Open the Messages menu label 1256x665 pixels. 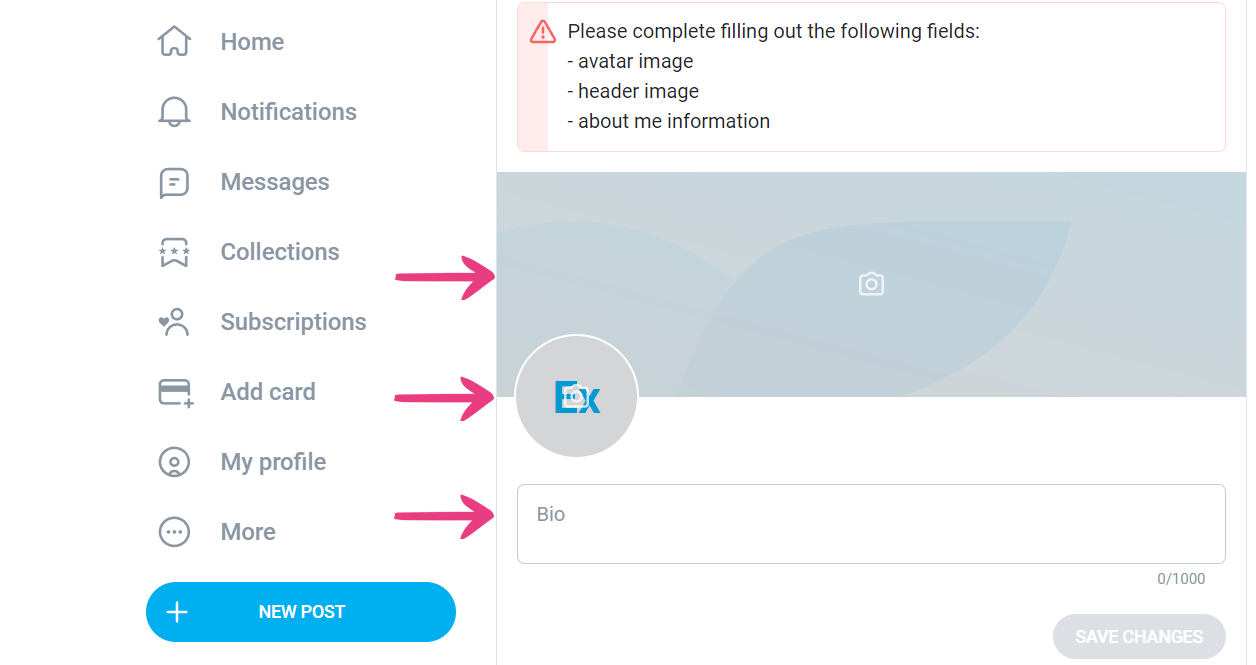coord(275,182)
